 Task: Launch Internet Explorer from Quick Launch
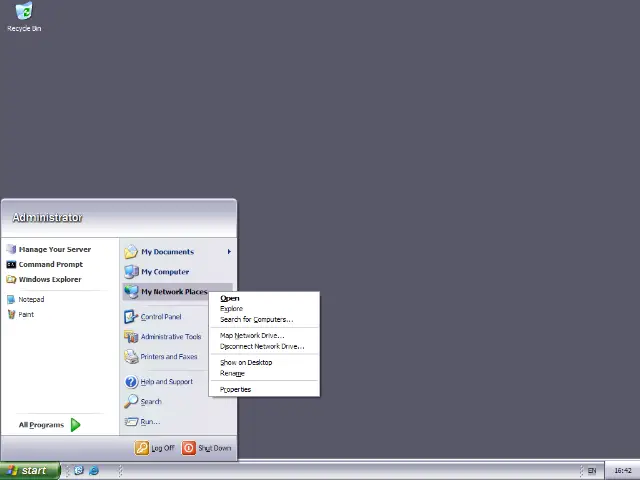tap(94, 470)
